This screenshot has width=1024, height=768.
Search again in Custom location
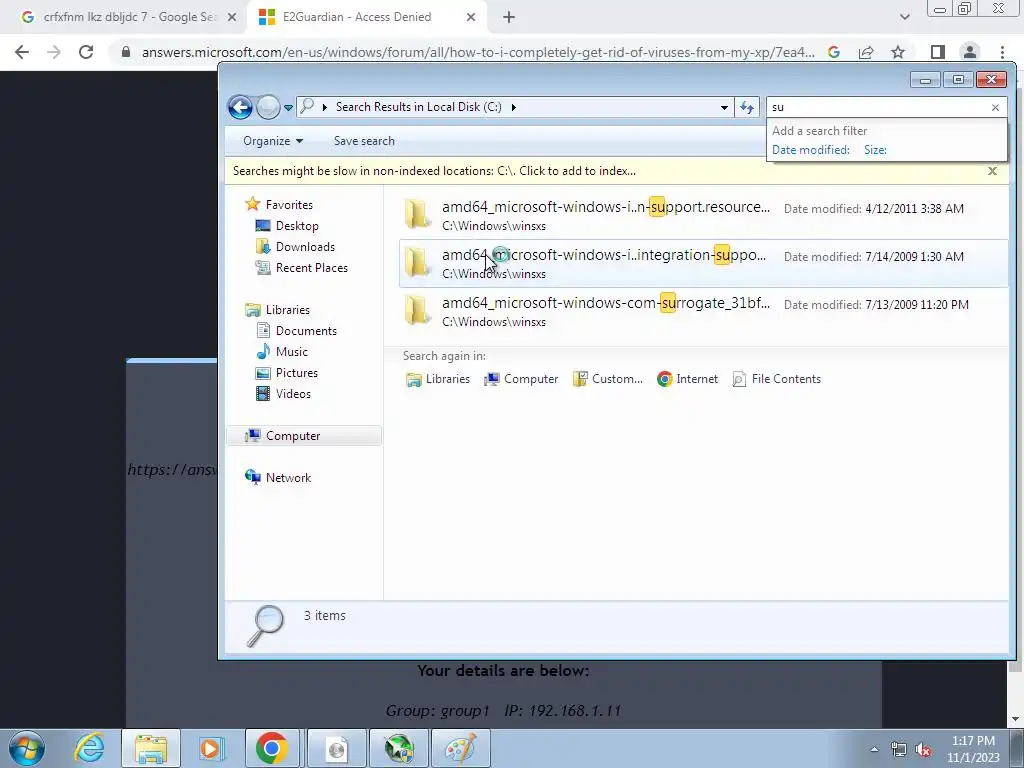pyautogui.click(x=608, y=379)
